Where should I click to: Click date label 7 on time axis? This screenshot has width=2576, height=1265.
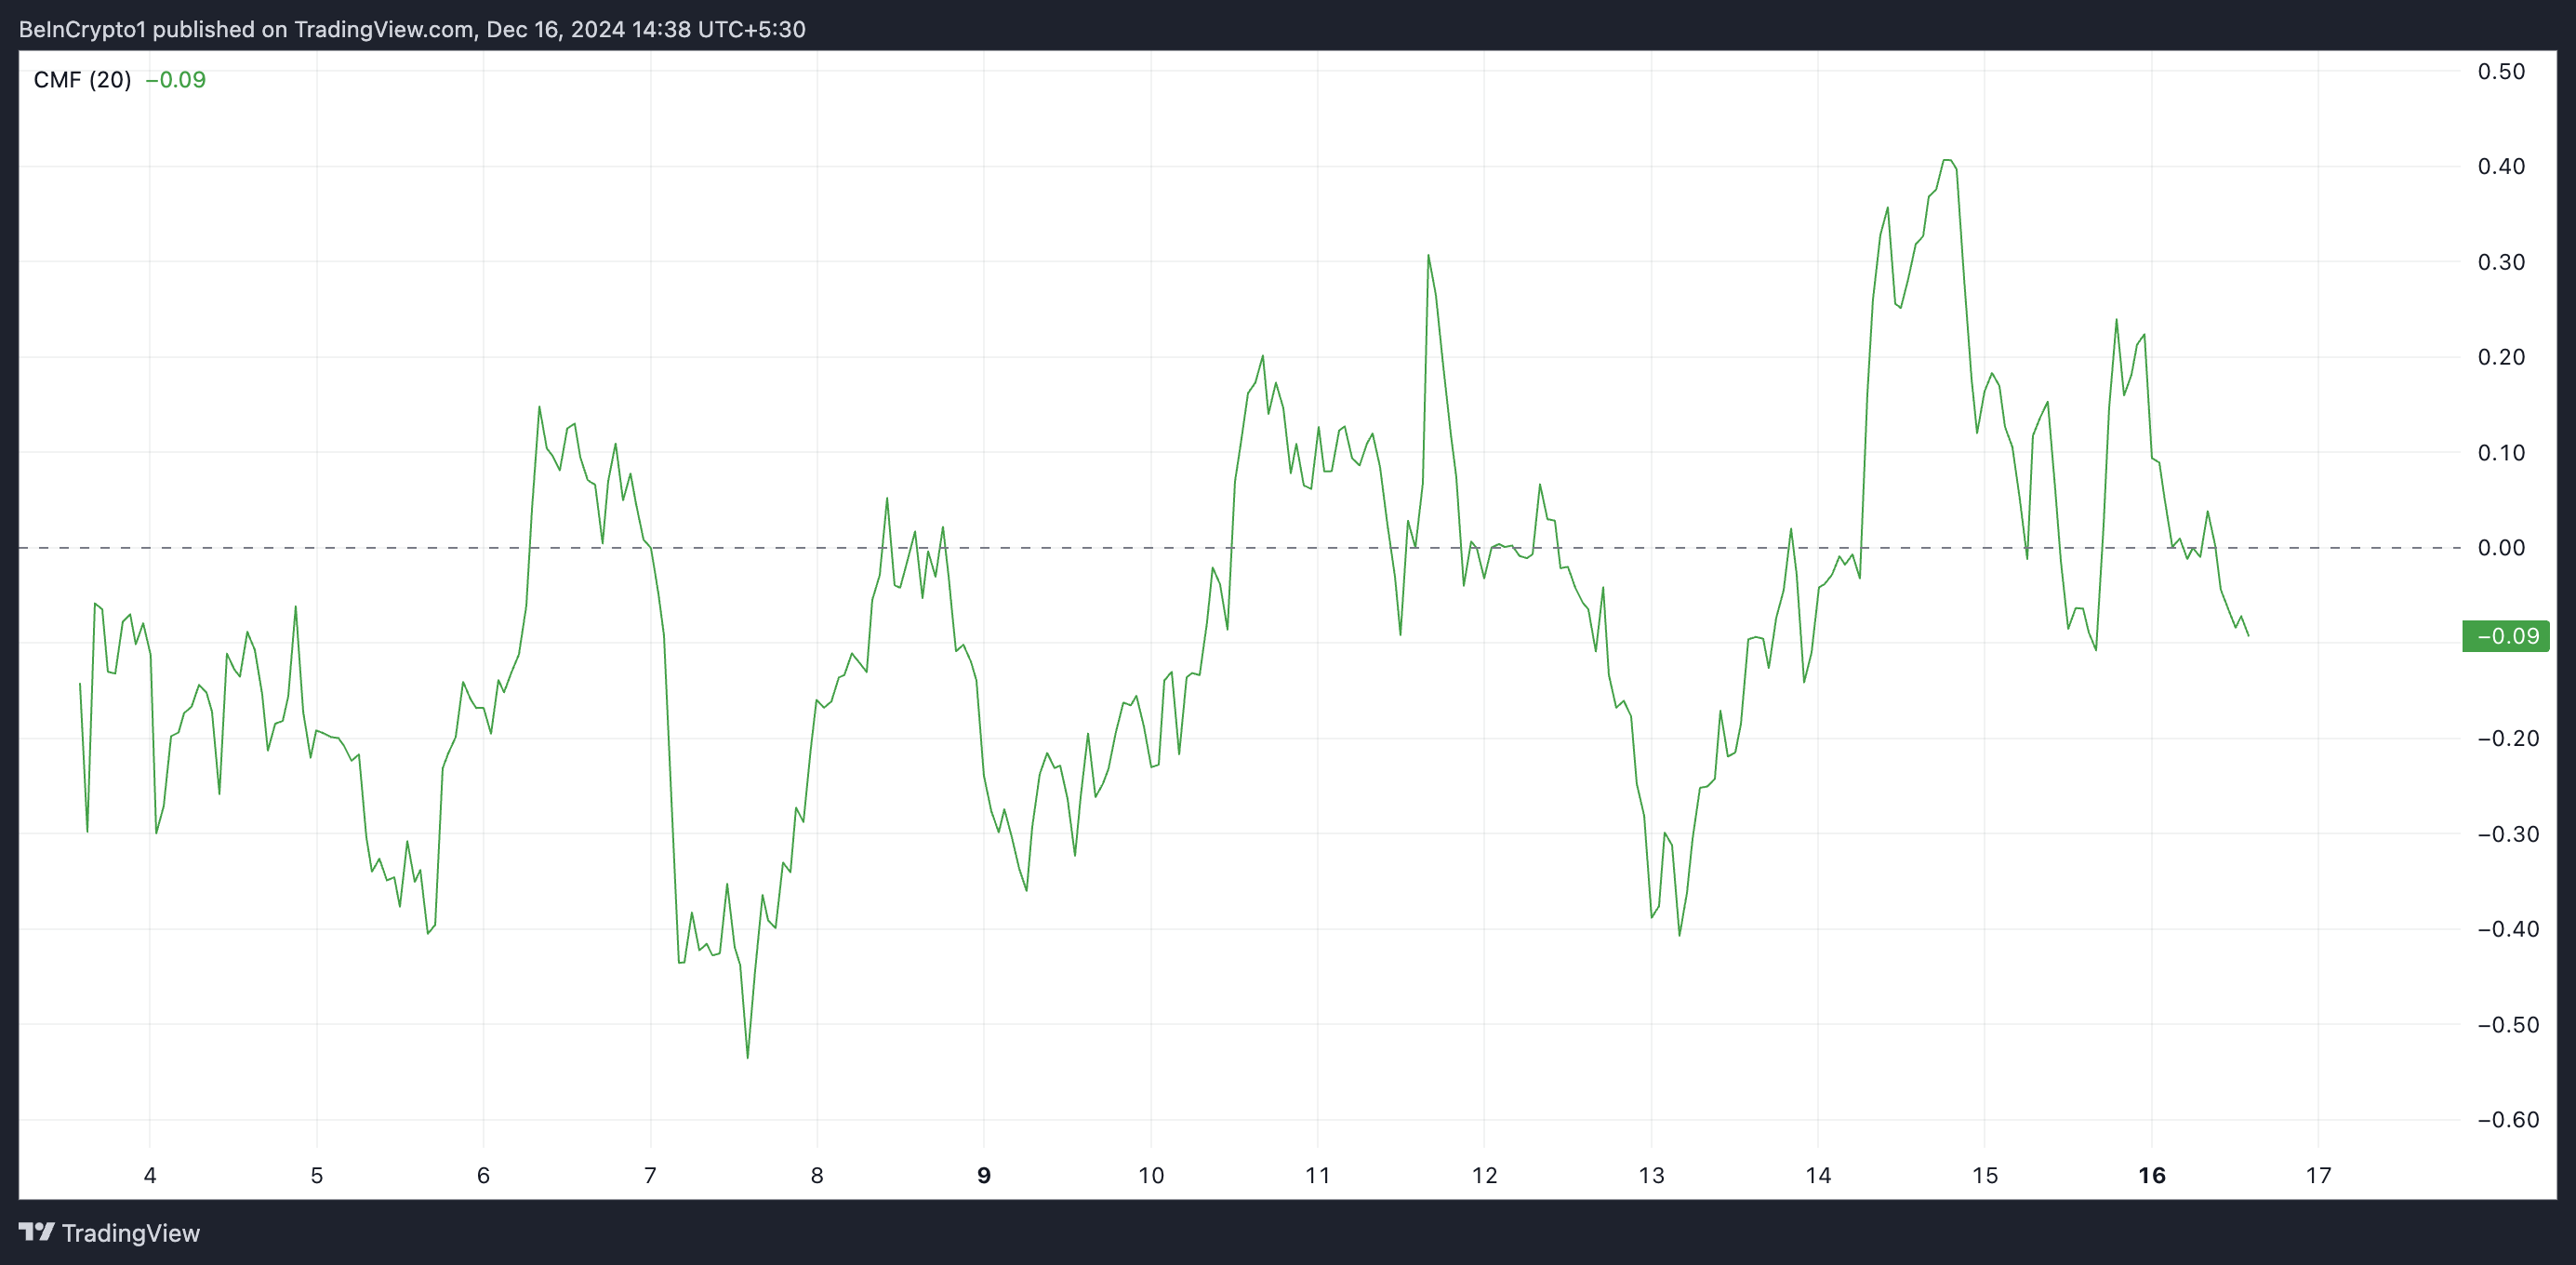[650, 1176]
